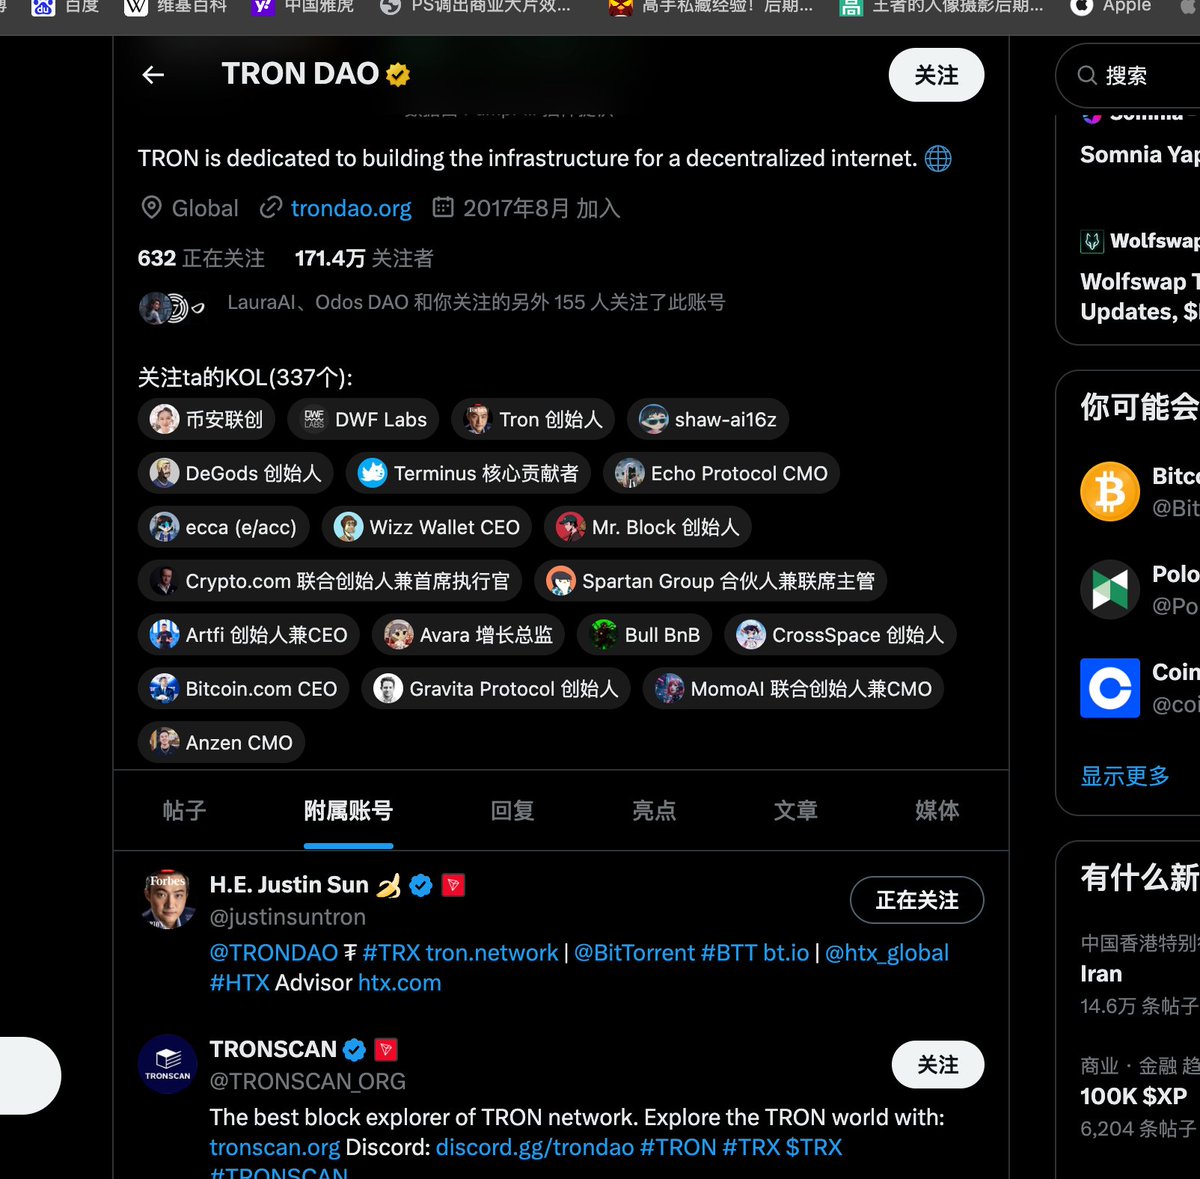Click the calendar icon beside the join date

pyautogui.click(x=442, y=207)
